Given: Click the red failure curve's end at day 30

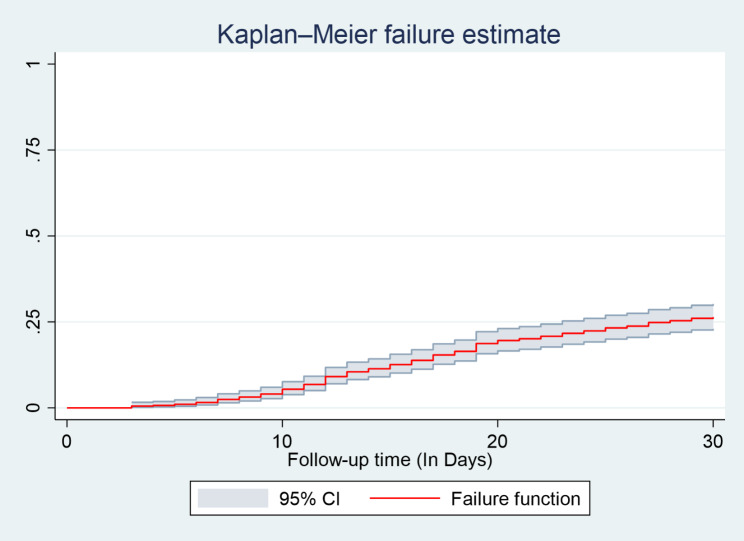Looking at the screenshot, I should point(711,318).
